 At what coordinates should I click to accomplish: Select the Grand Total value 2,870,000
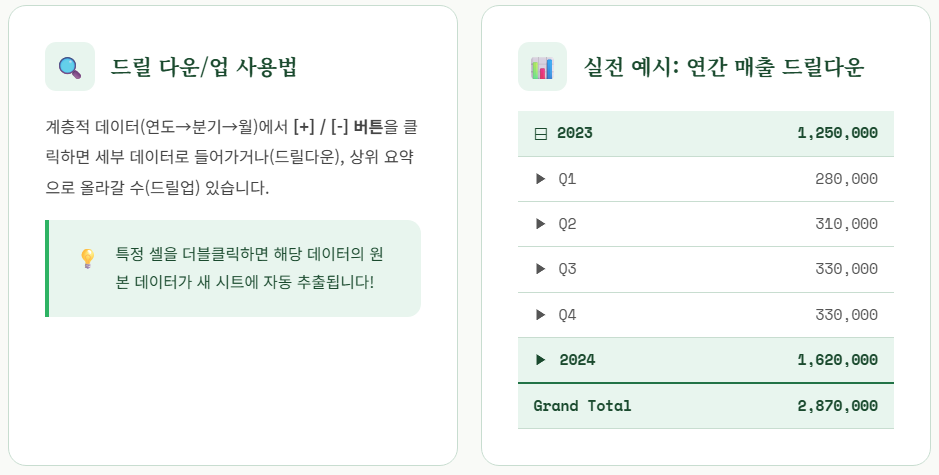838,406
